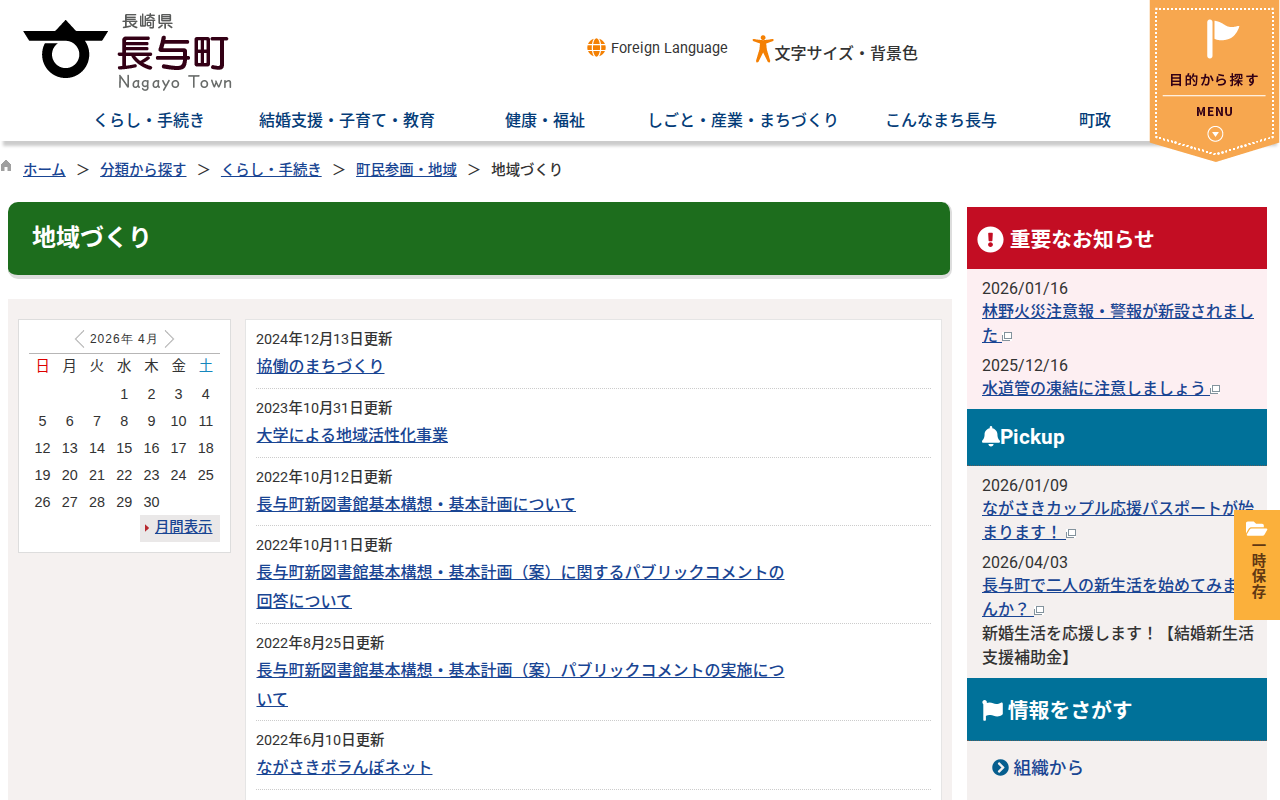Open 協働のまちづくり article
1280x800 pixels.
(x=320, y=366)
